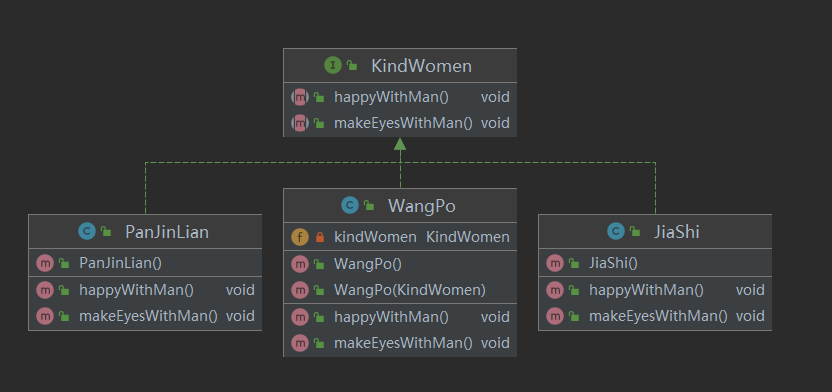Select happyWithMan() in the JiaShi node
832x392 pixels.
646,290
